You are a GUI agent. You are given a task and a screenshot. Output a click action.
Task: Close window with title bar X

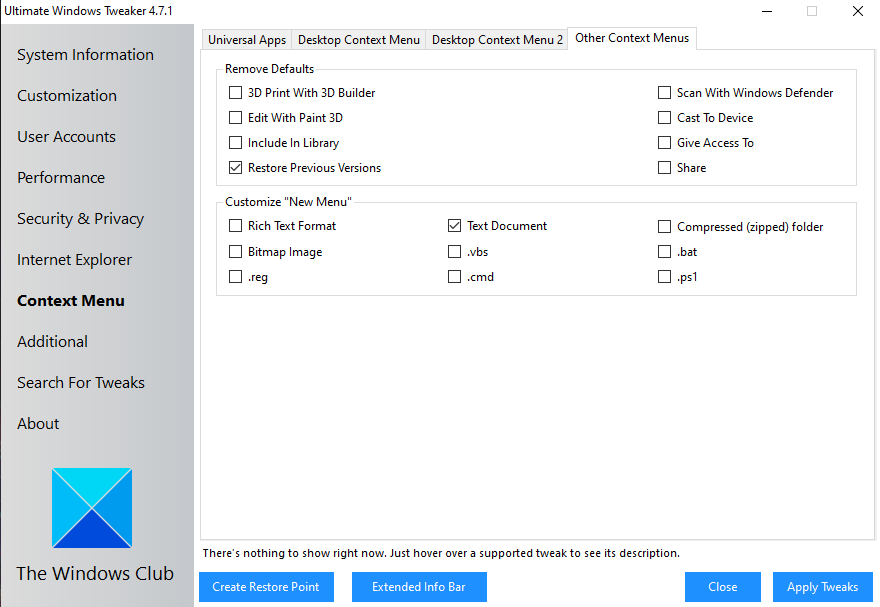point(858,11)
